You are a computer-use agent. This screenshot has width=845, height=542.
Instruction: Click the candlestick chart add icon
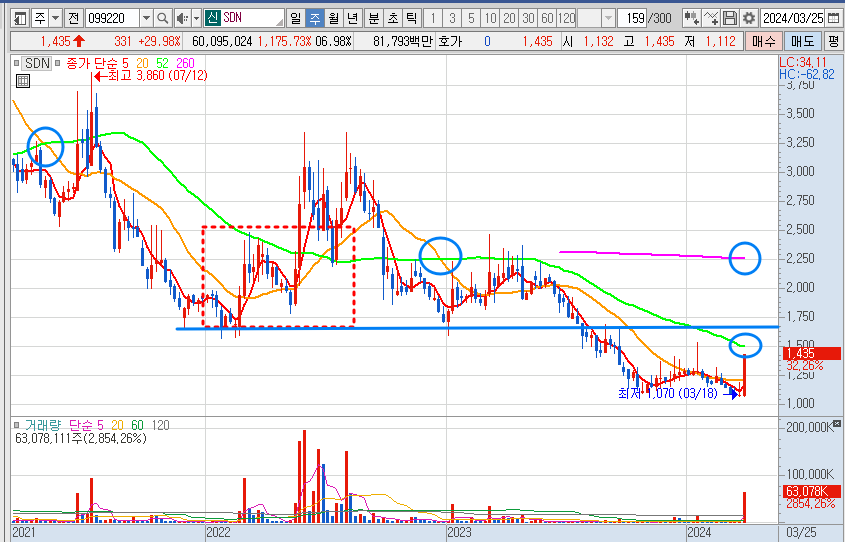point(691,18)
